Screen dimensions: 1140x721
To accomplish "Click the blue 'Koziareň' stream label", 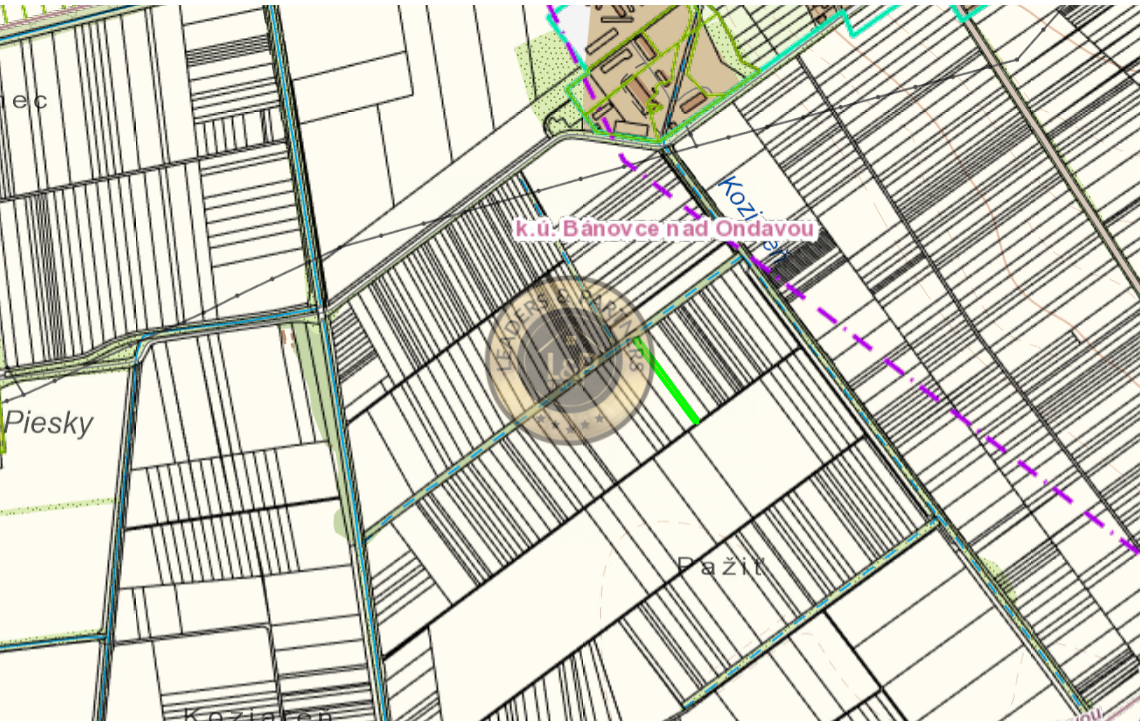I will pyautogui.click(x=753, y=218).
